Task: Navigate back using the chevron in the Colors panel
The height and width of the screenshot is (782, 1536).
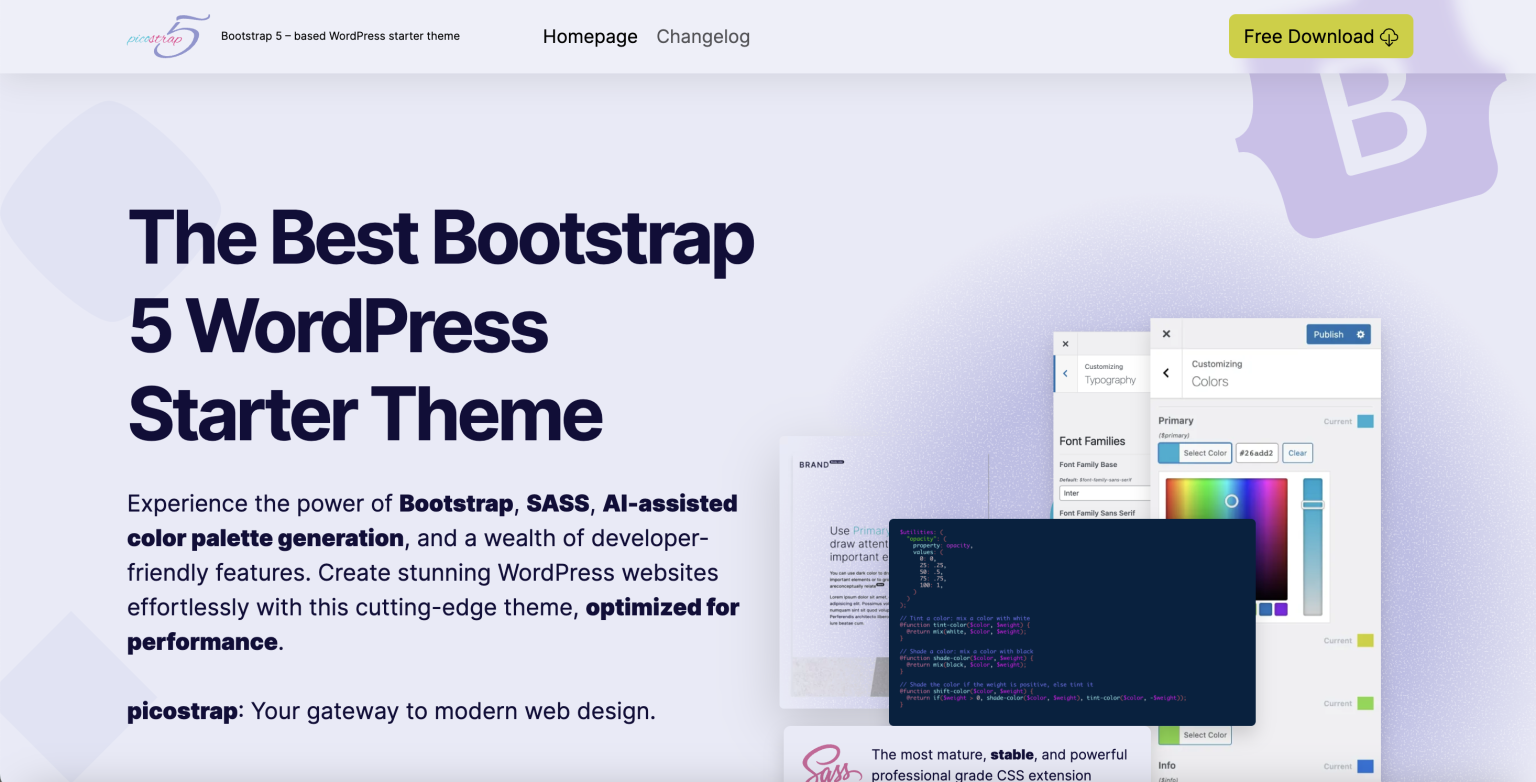Action: point(1166,373)
